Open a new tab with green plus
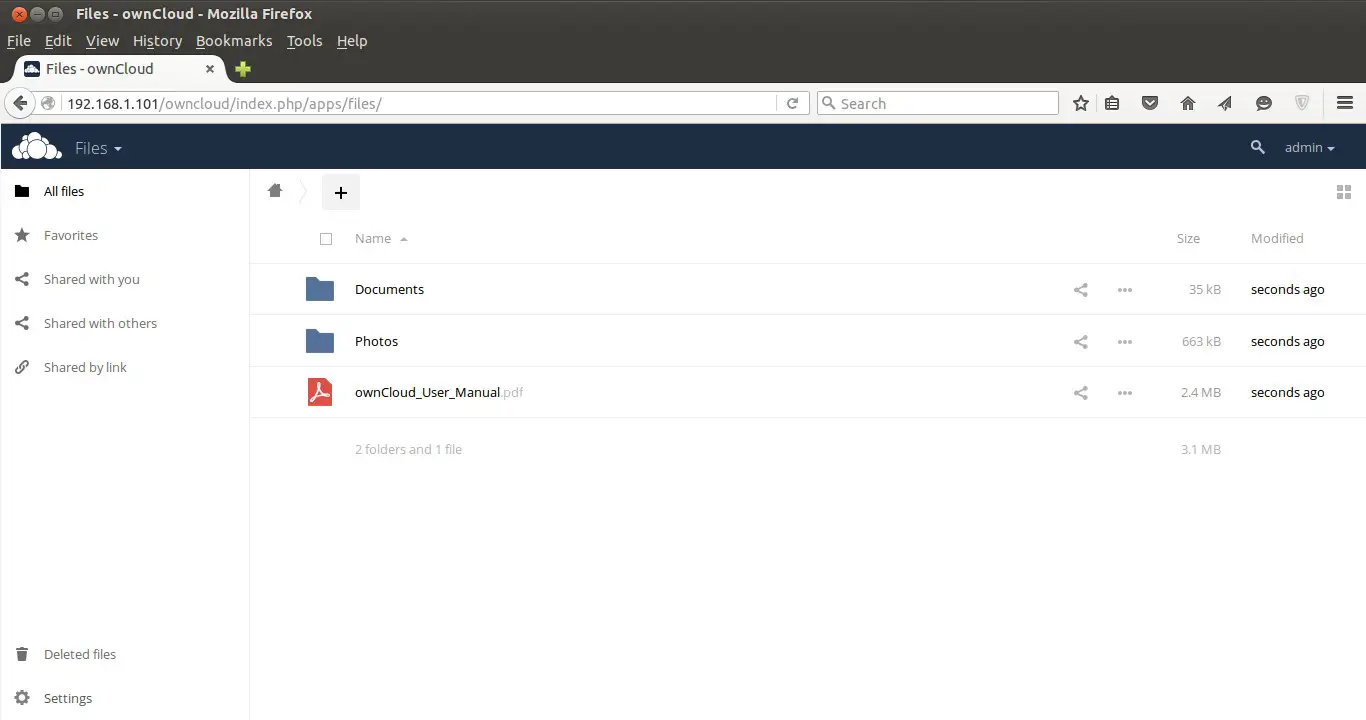The image size is (1366, 720). 243,69
